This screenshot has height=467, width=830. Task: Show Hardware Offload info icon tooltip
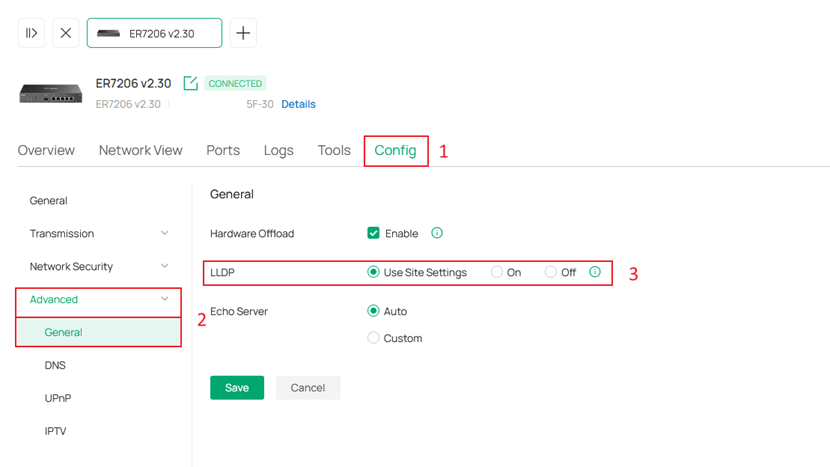point(437,233)
